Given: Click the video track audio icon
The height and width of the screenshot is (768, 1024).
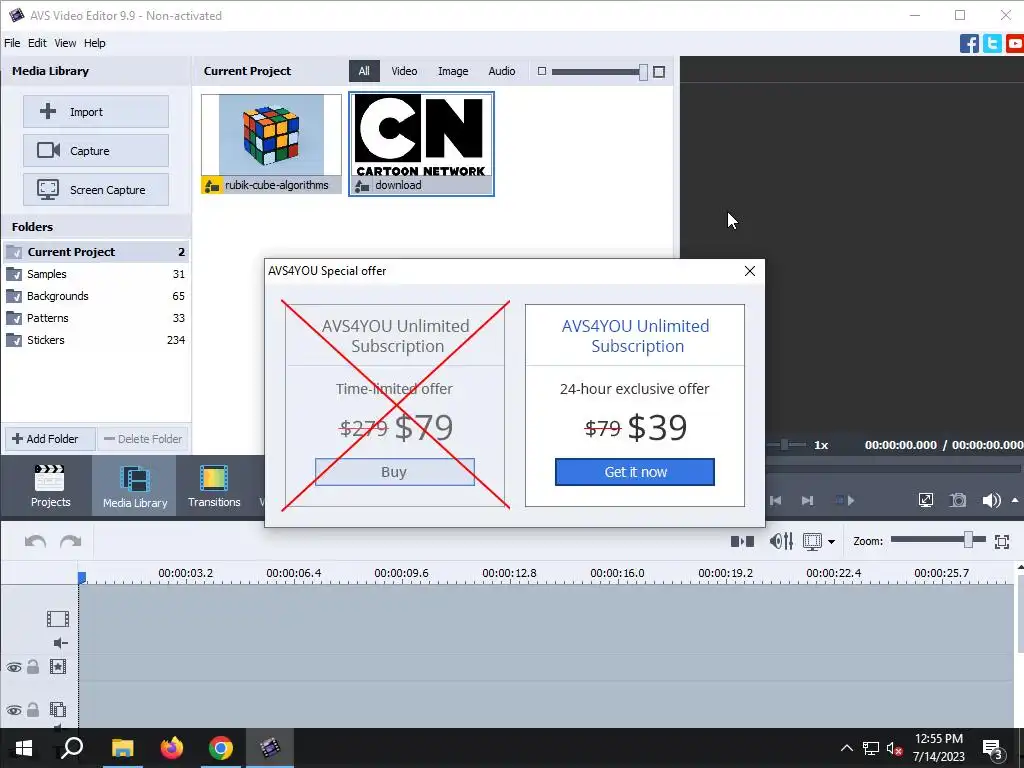Looking at the screenshot, I should pyautogui.click(x=60, y=643).
